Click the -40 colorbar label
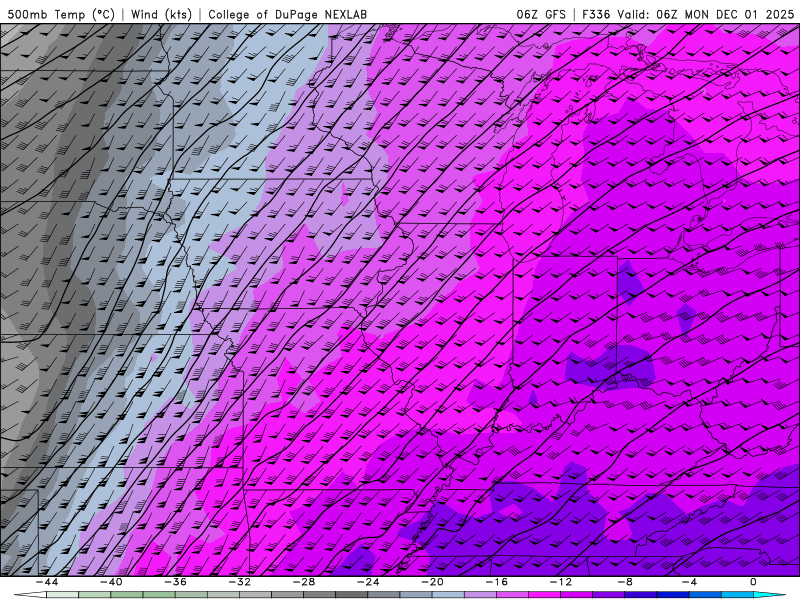 point(111,582)
